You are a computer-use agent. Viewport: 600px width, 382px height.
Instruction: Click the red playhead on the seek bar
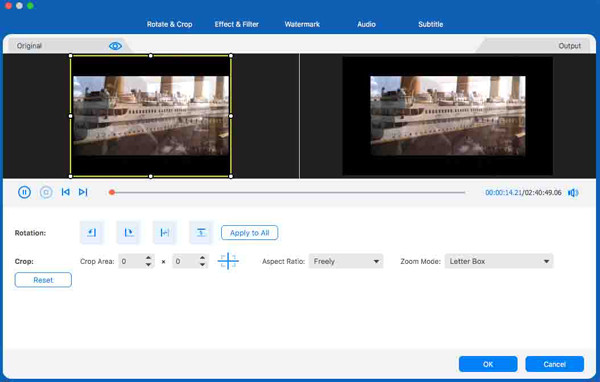[x=112, y=192]
